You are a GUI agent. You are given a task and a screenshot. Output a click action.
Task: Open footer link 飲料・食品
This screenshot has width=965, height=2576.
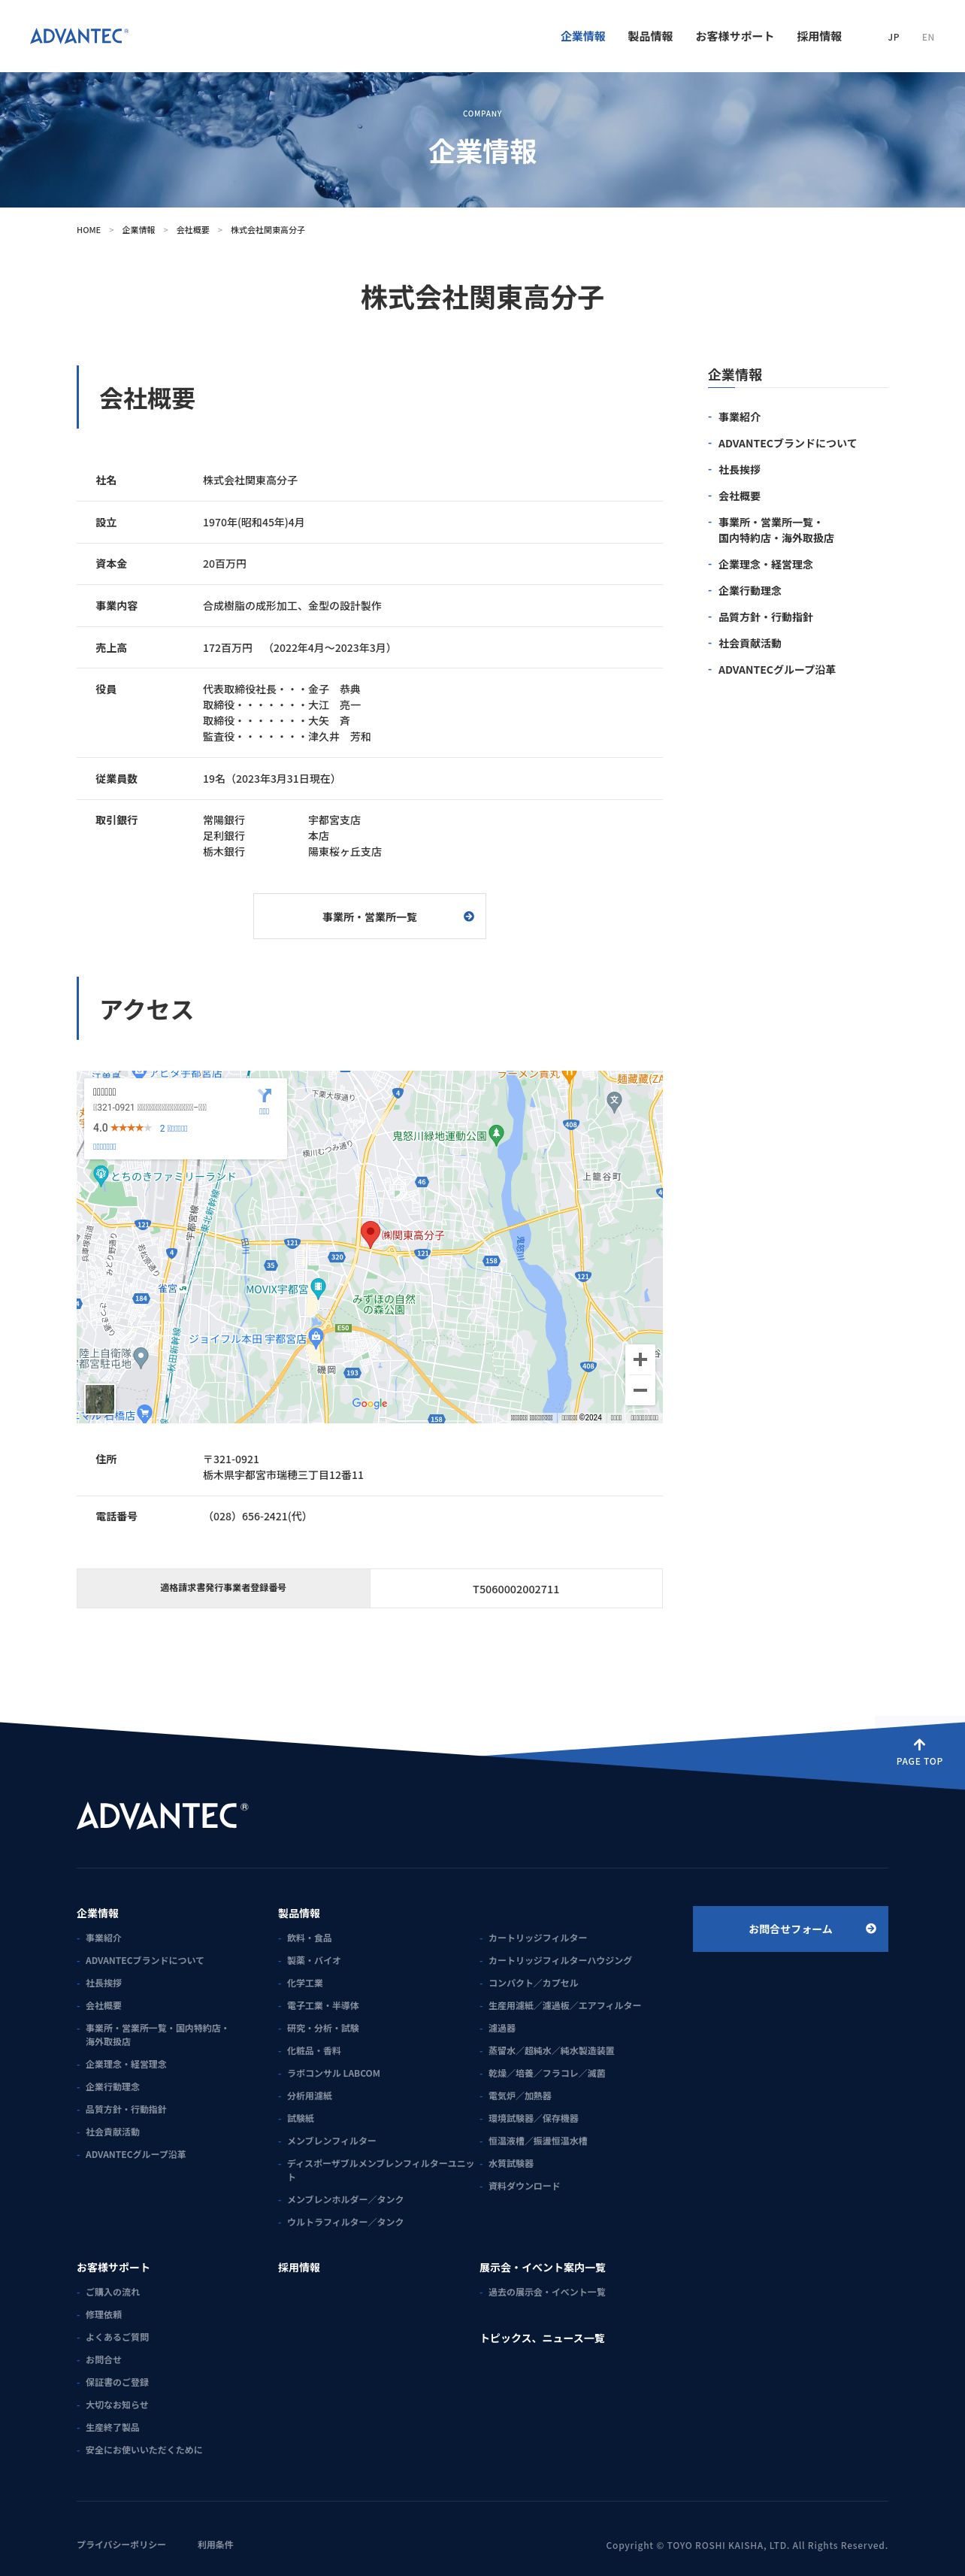[x=309, y=1938]
